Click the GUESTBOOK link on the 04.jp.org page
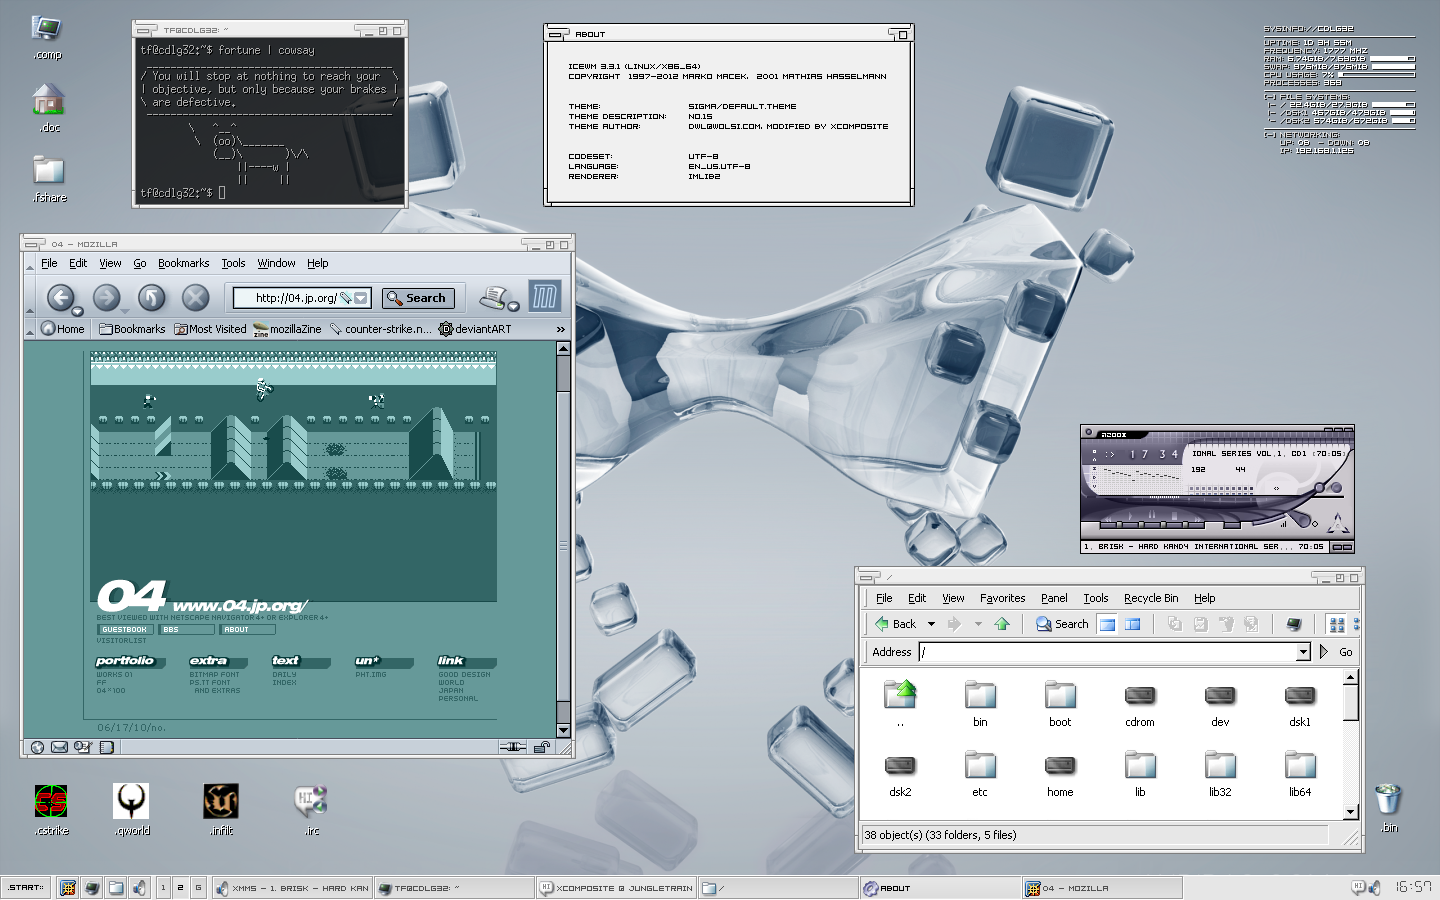This screenshot has height=900, width=1440. point(125,629)
